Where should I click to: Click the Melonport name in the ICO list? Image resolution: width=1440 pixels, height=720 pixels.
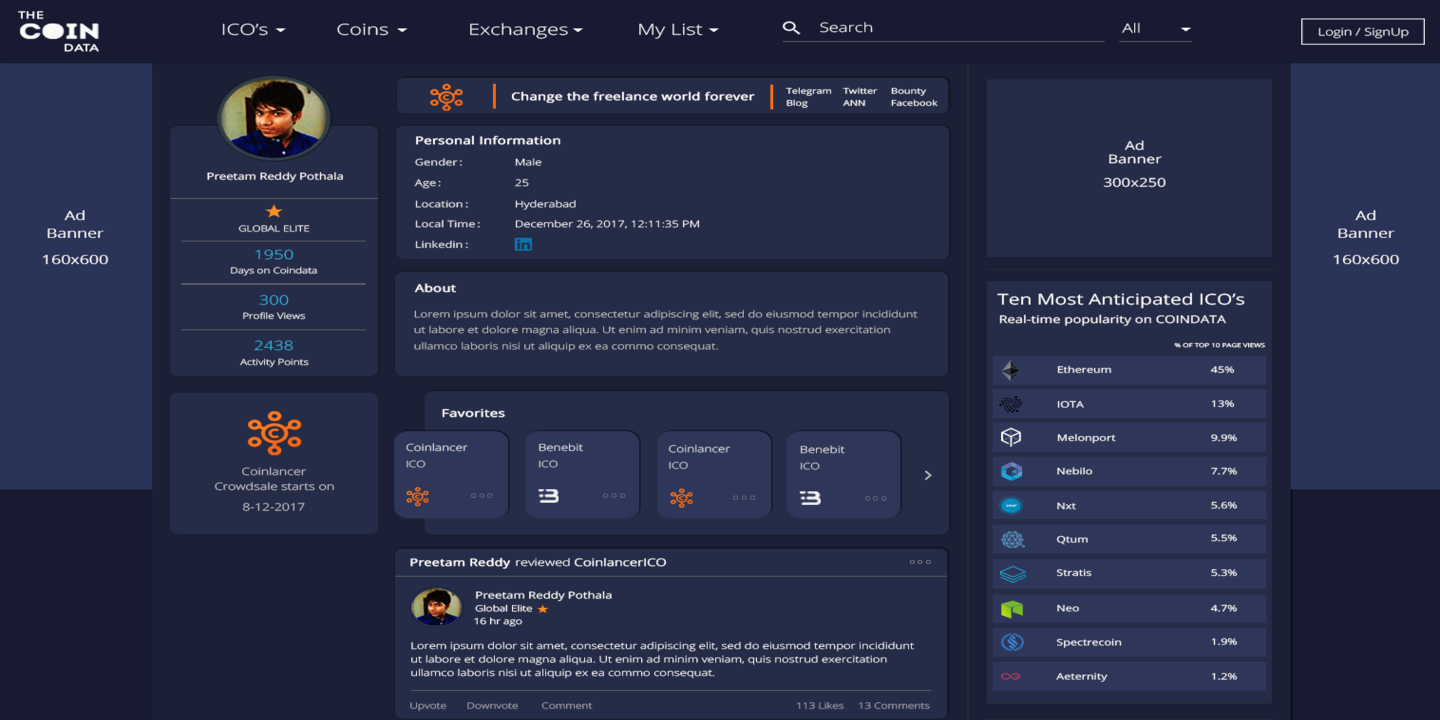(x=1086, y=438)
